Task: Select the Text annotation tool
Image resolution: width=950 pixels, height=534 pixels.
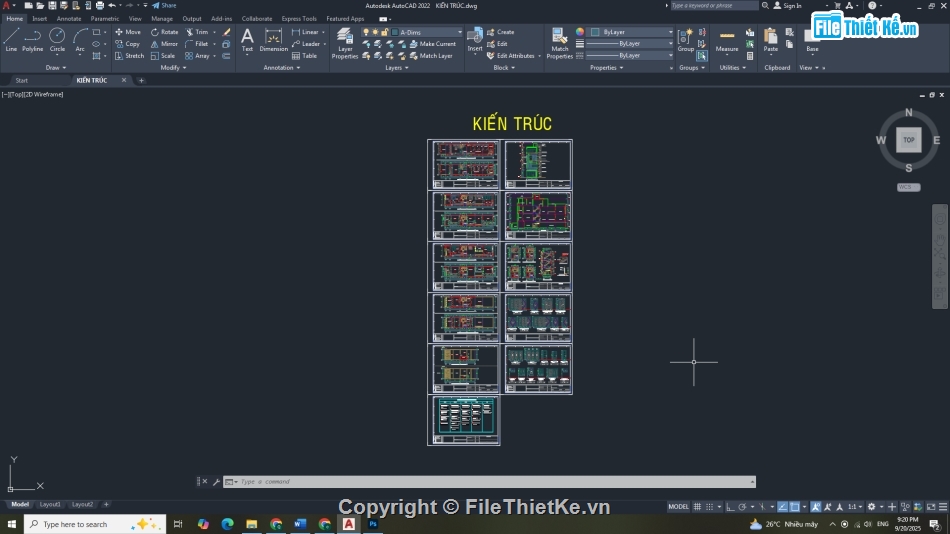Action: [x=247, y=40]
